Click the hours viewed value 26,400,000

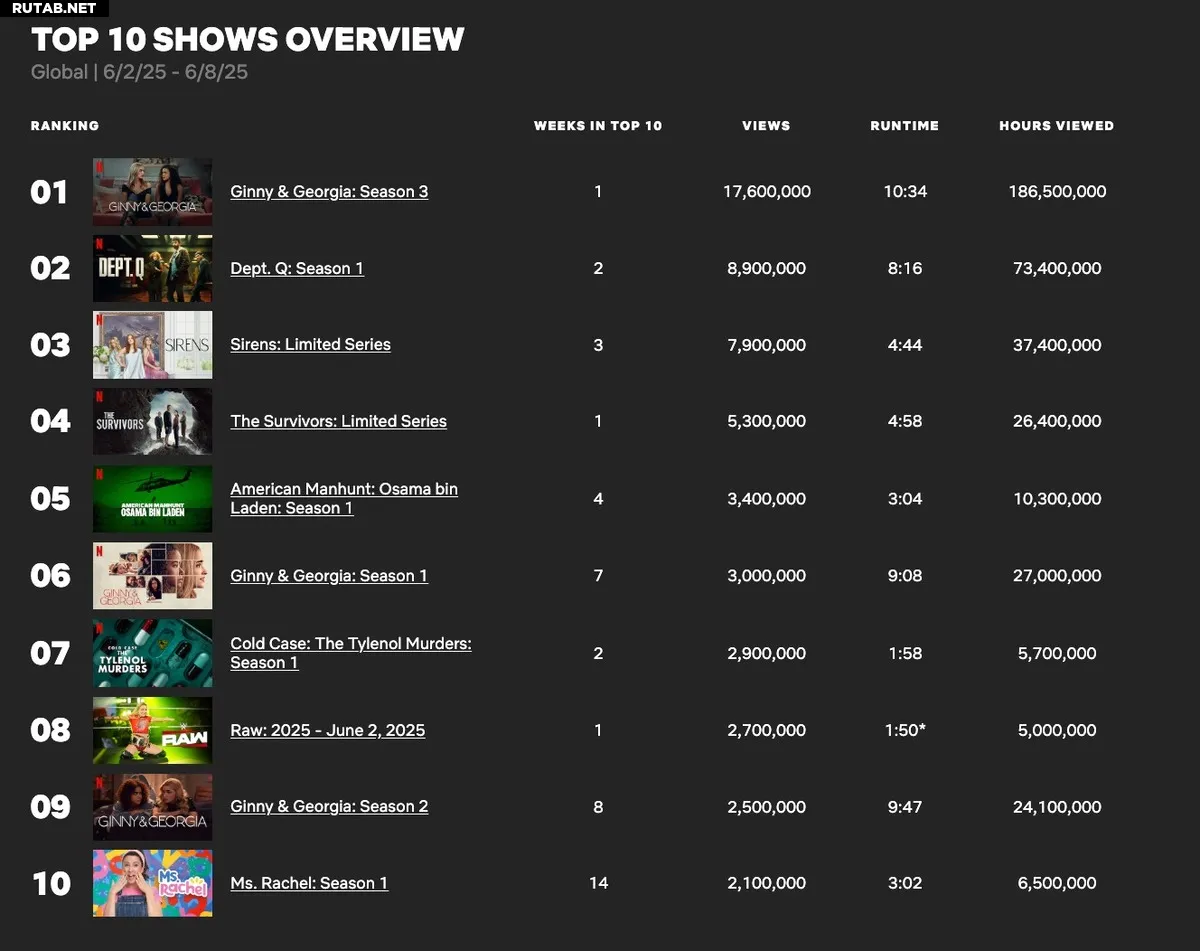[1057, 421]
